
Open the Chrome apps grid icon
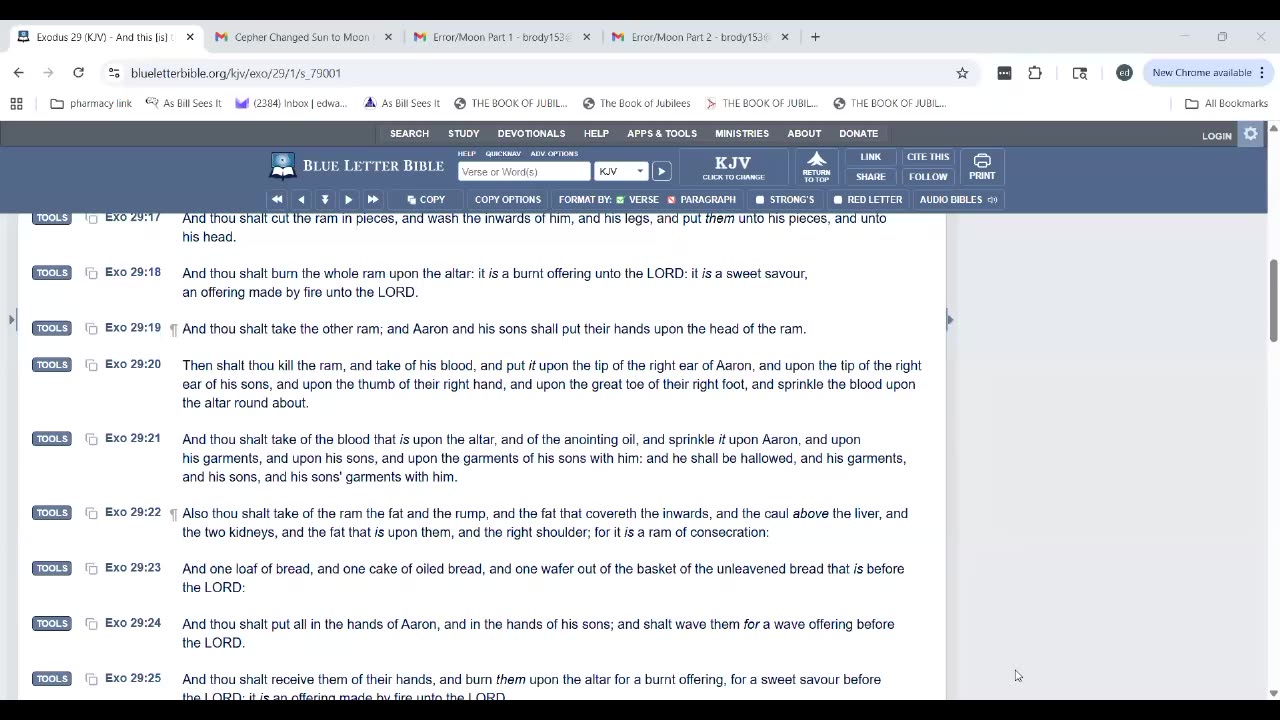16,103
